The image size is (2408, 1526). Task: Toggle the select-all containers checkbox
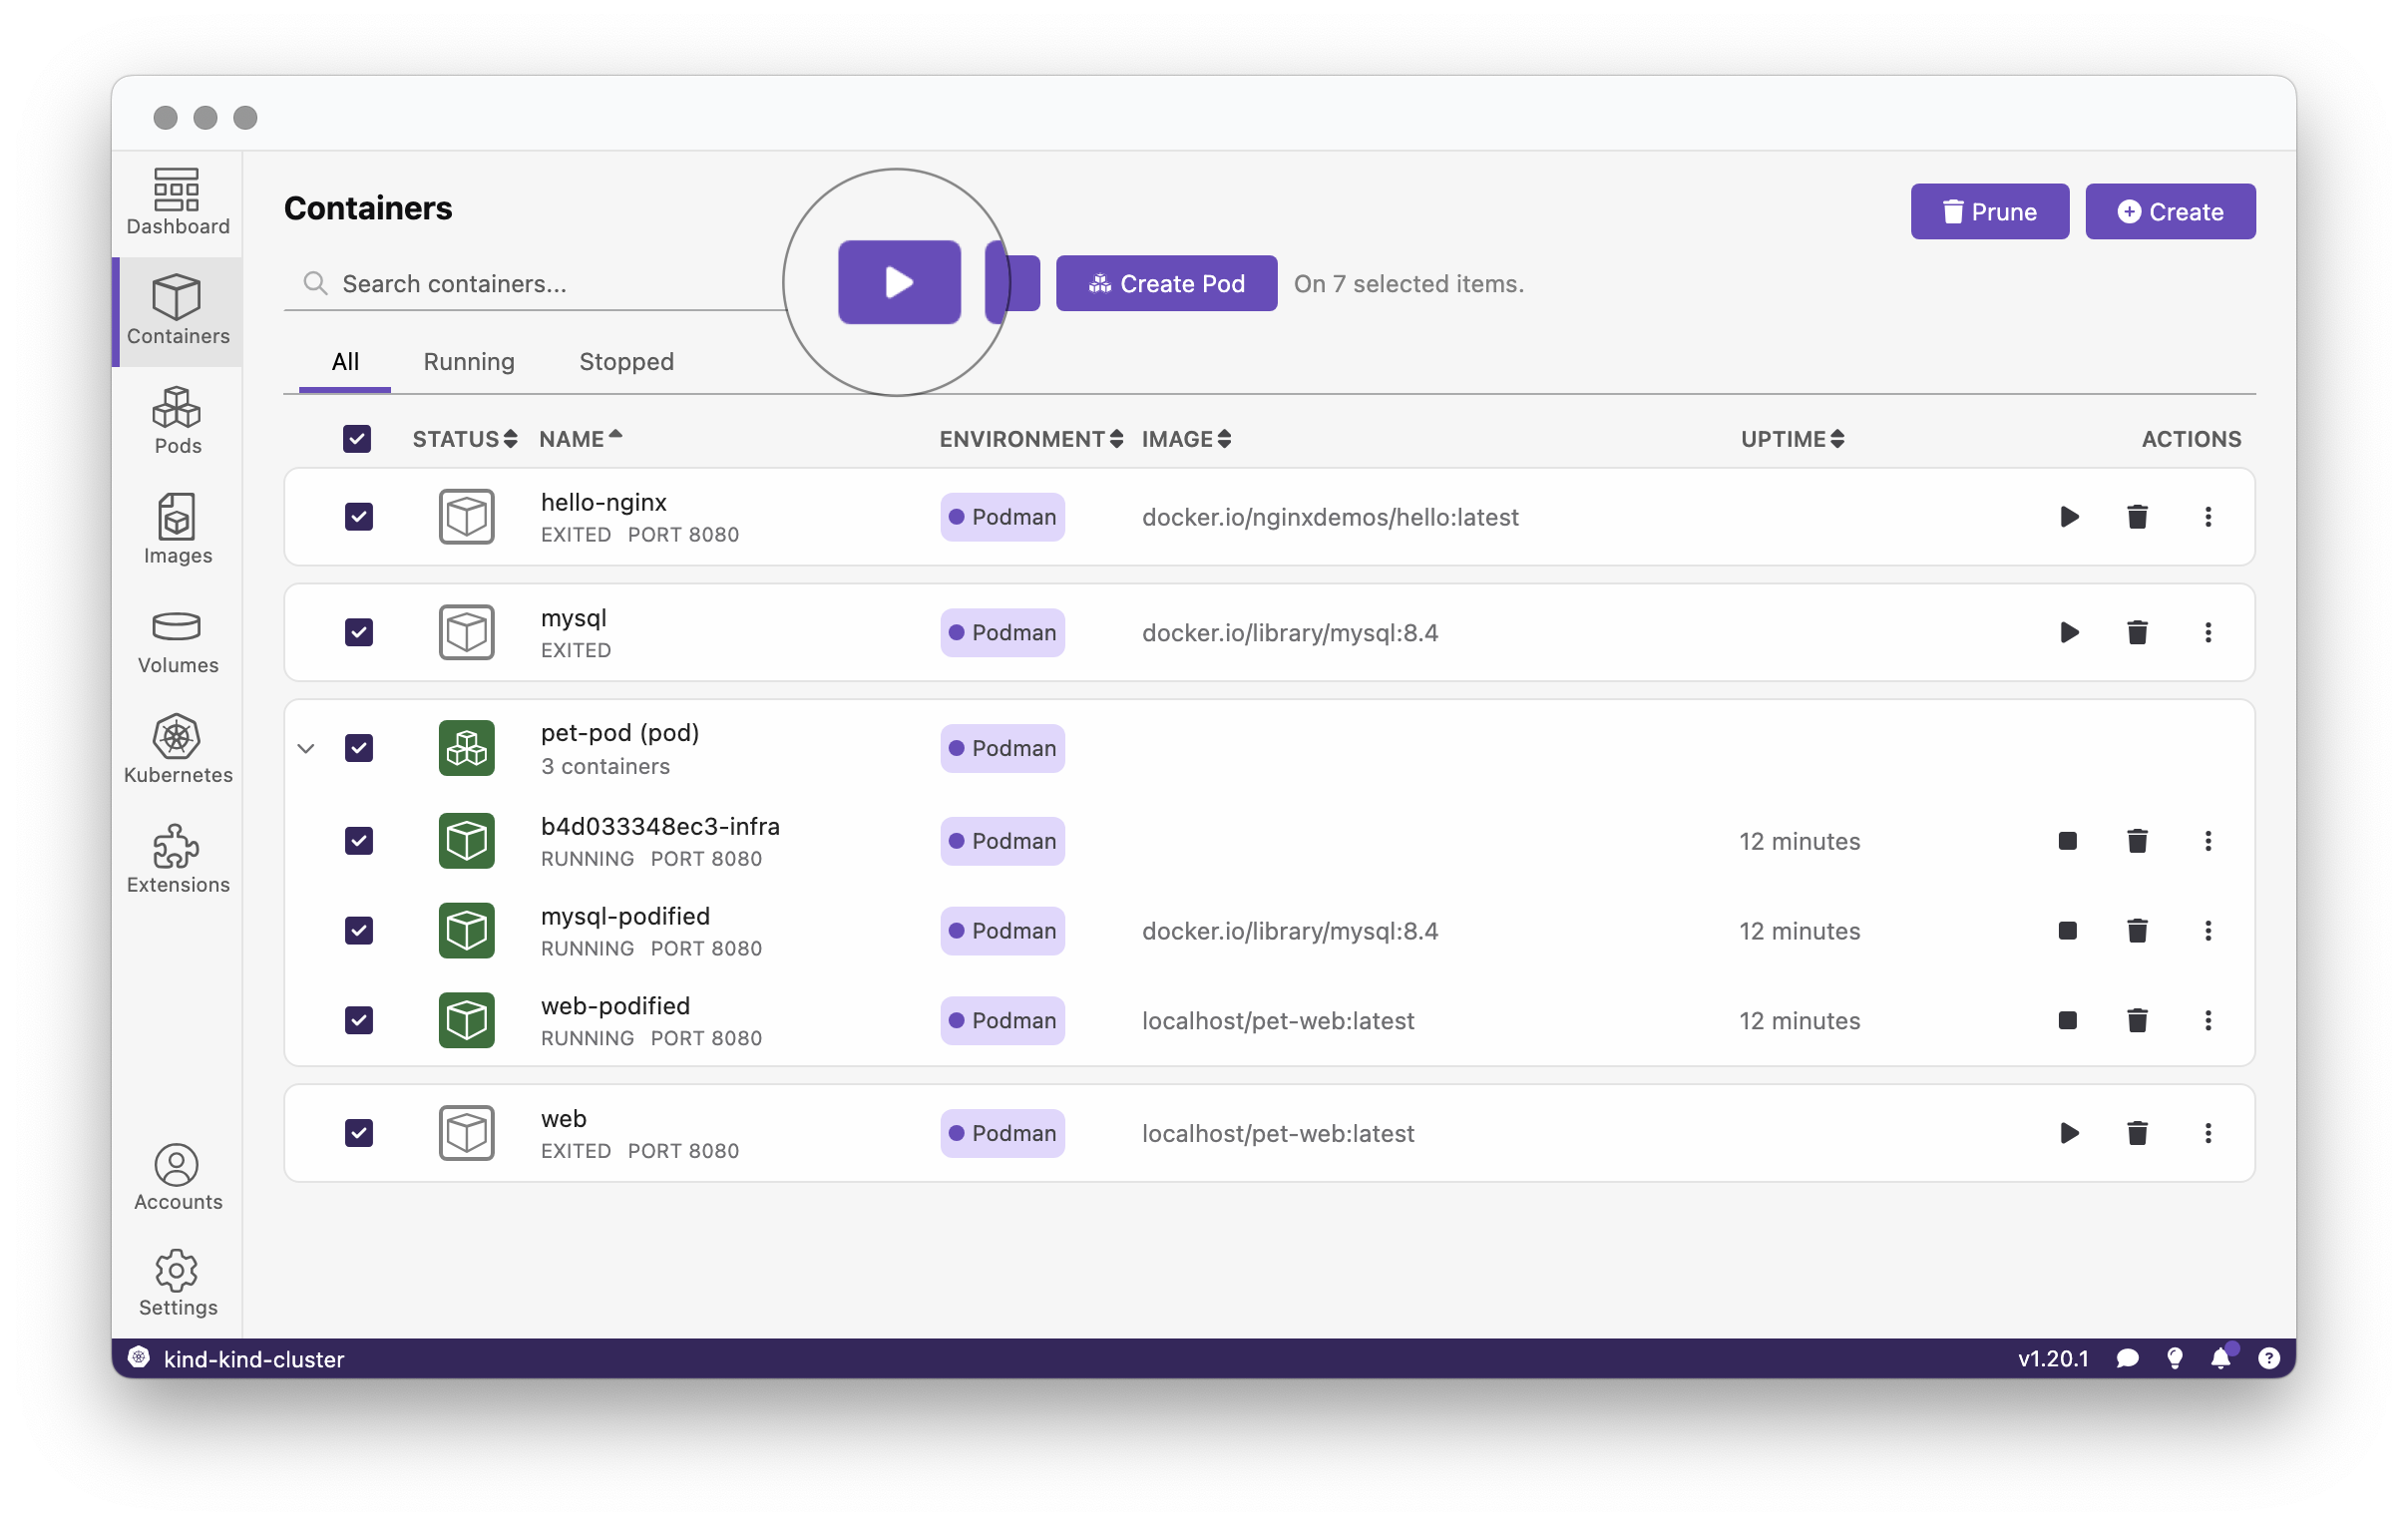[x=357, y=438]
